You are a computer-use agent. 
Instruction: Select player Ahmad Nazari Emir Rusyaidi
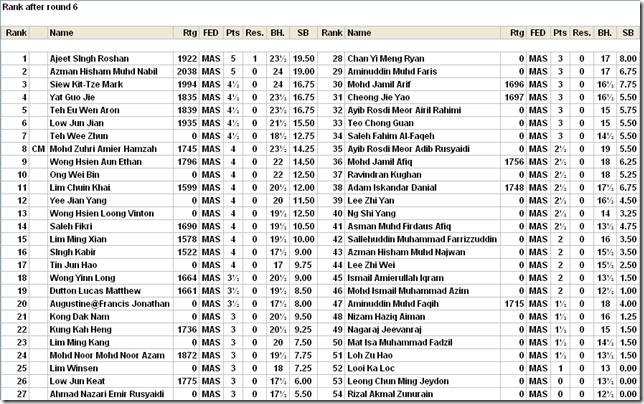[x=107, y=394]
